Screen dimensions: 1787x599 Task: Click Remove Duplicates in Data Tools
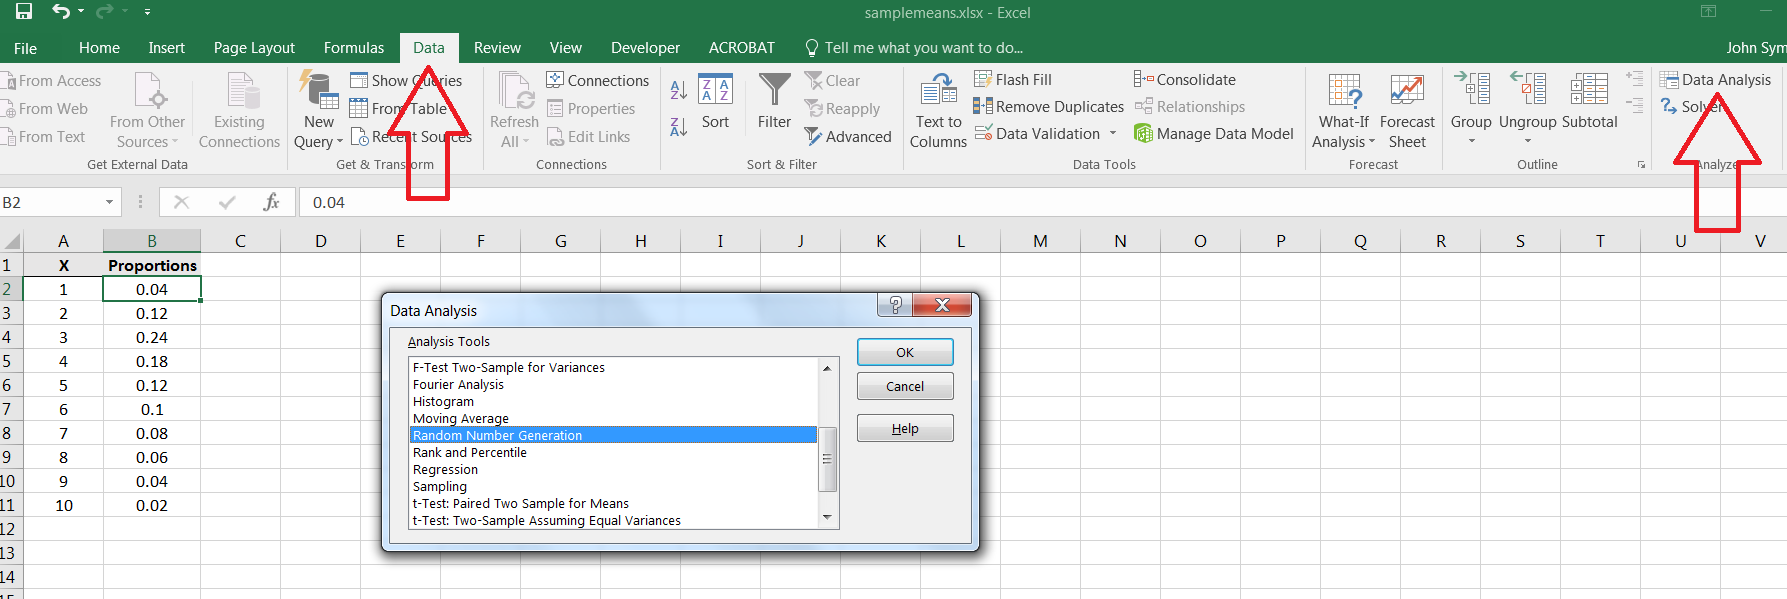(x=1049, y=107)
